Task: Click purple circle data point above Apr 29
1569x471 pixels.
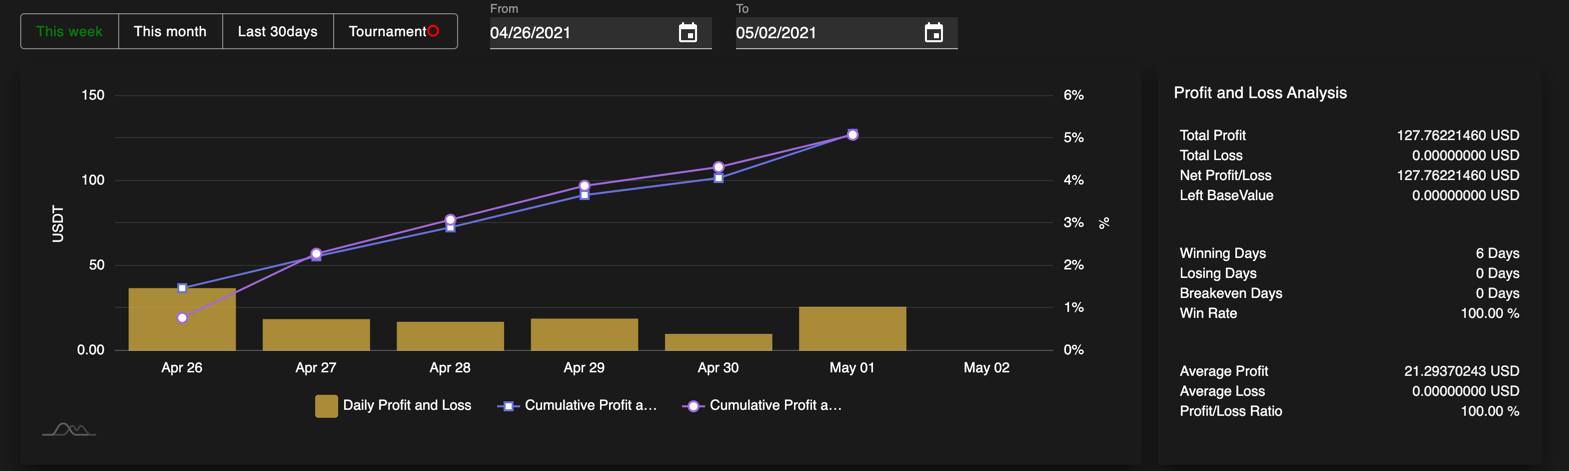Action: pyautogui.click(x=585, y=186)
